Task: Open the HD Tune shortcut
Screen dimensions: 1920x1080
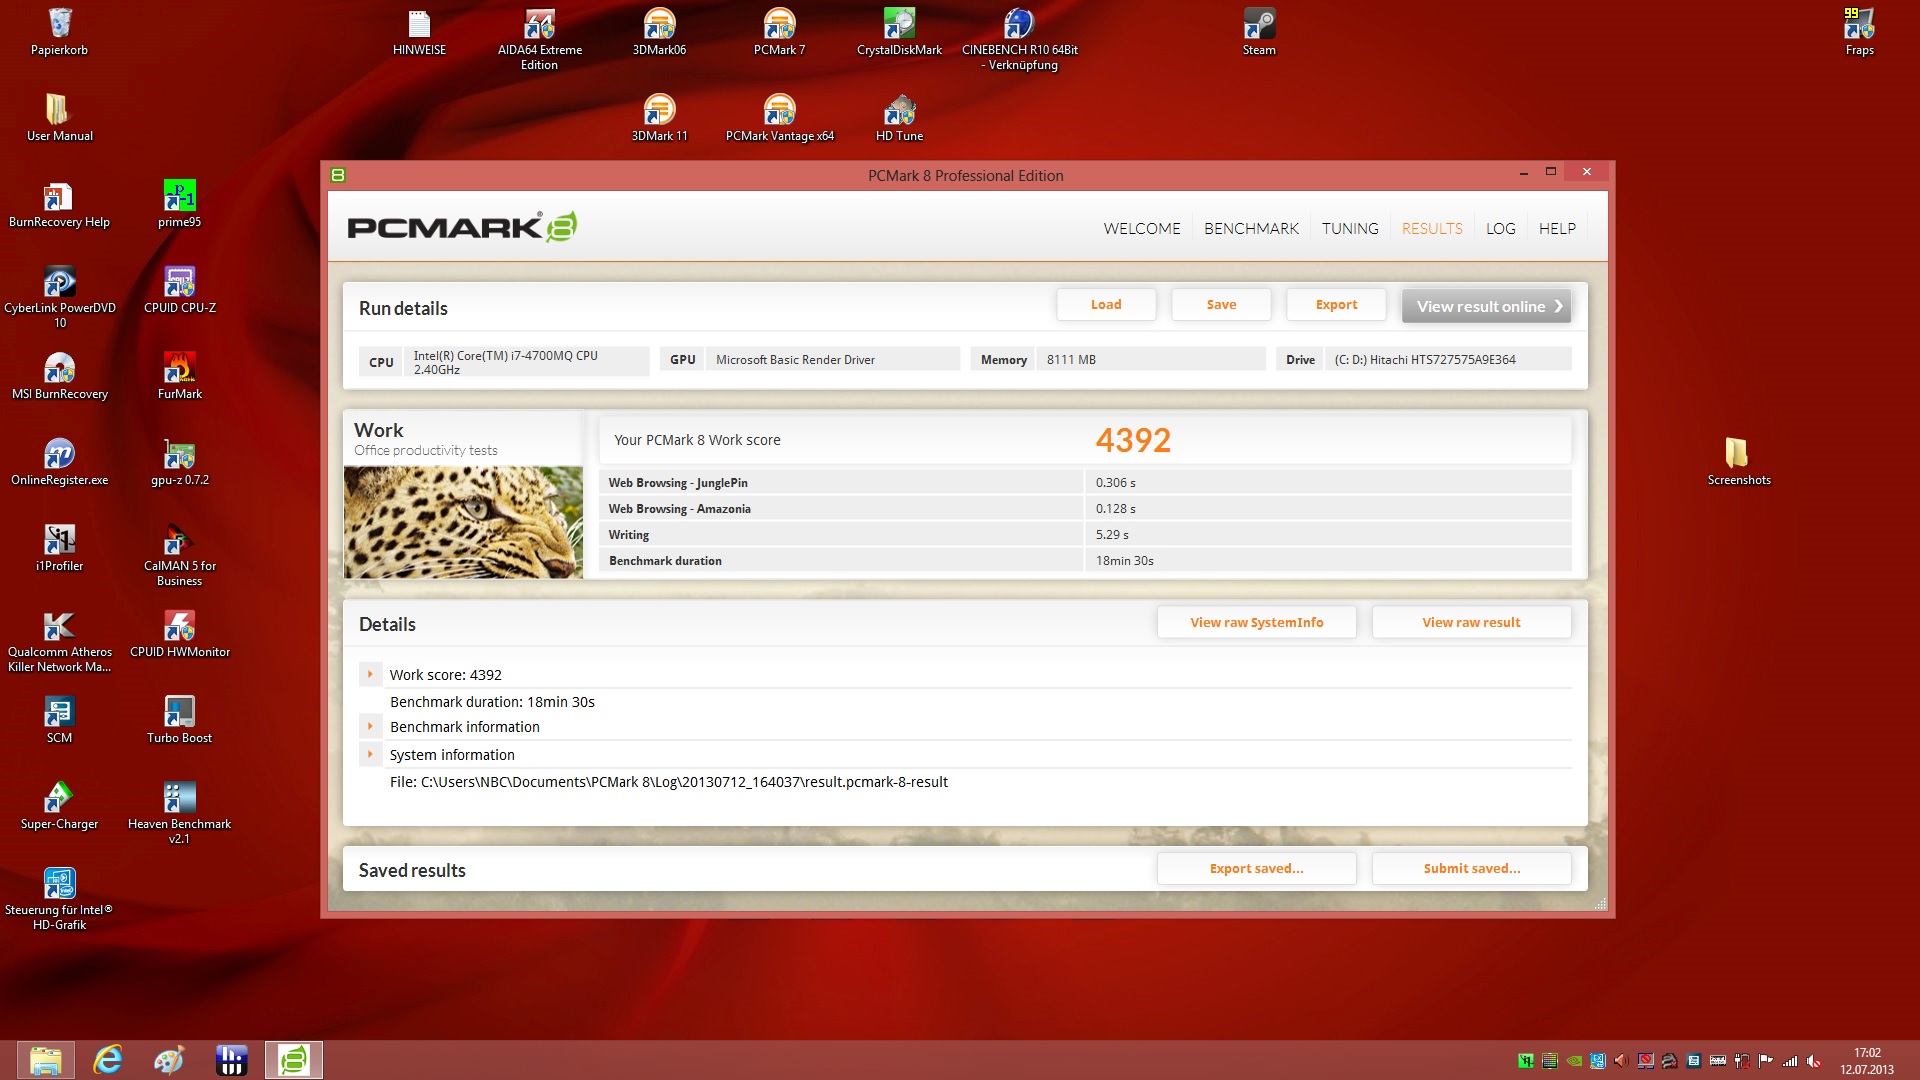Action: (899, 117)
